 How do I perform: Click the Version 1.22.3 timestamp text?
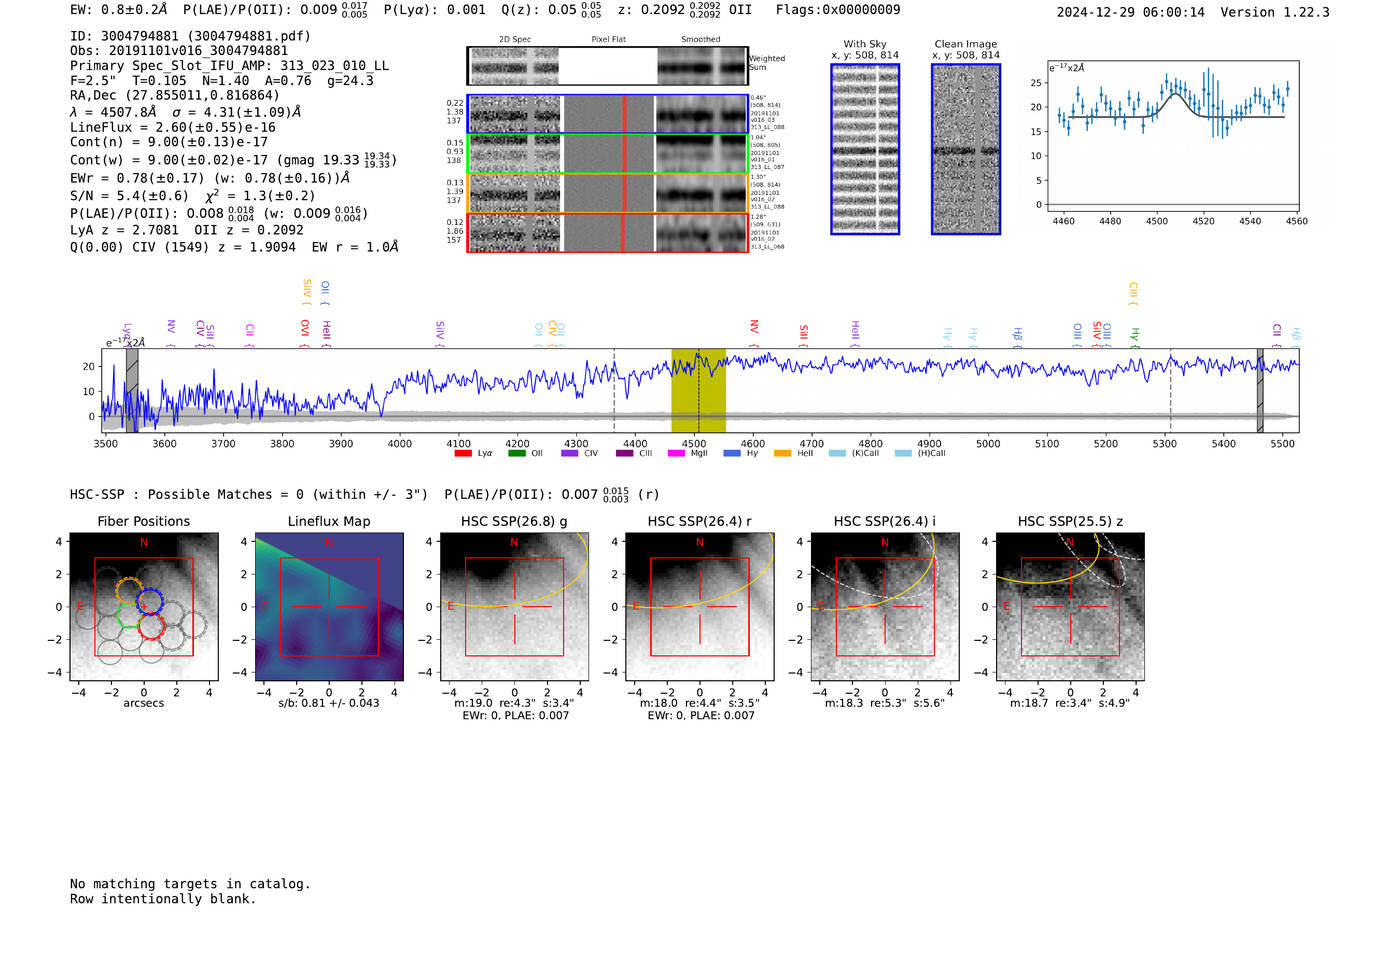1193,12
